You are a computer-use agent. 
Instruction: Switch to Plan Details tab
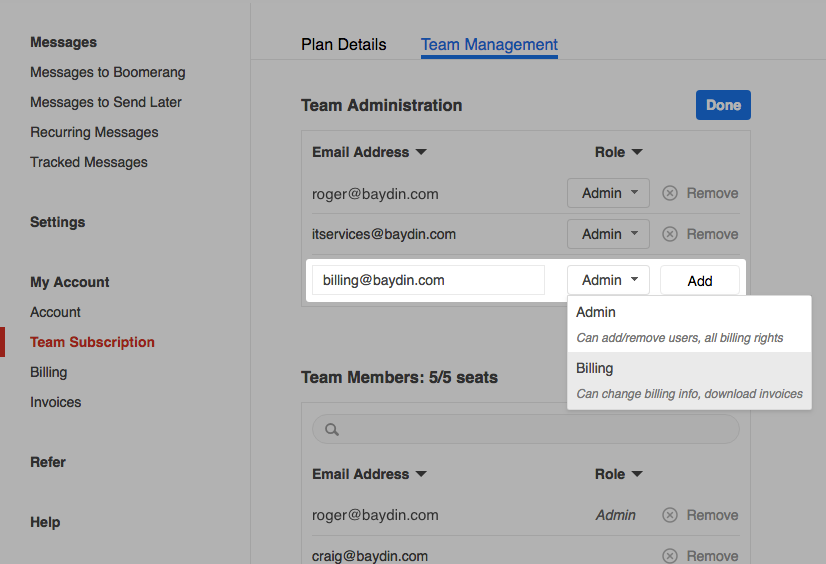pyautogui.click(x=343, y=45)
